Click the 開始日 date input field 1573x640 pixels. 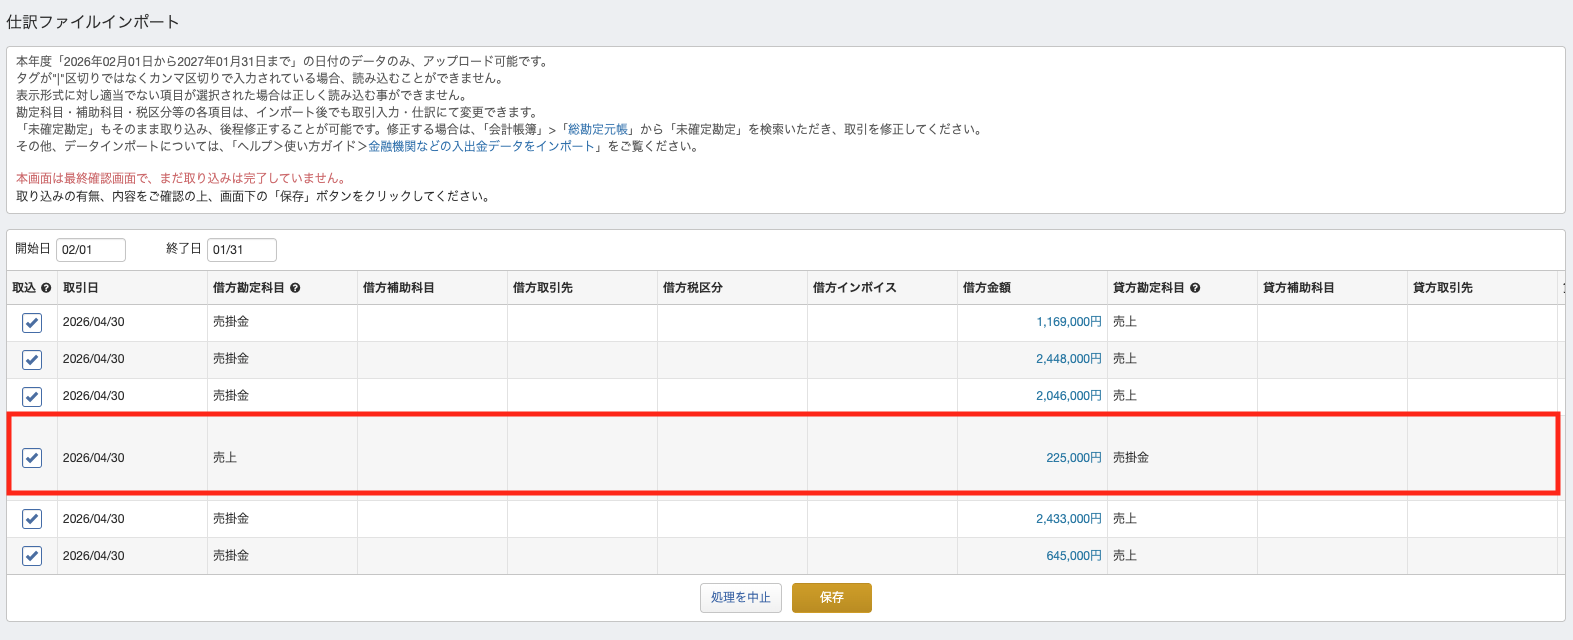[90, 250]
